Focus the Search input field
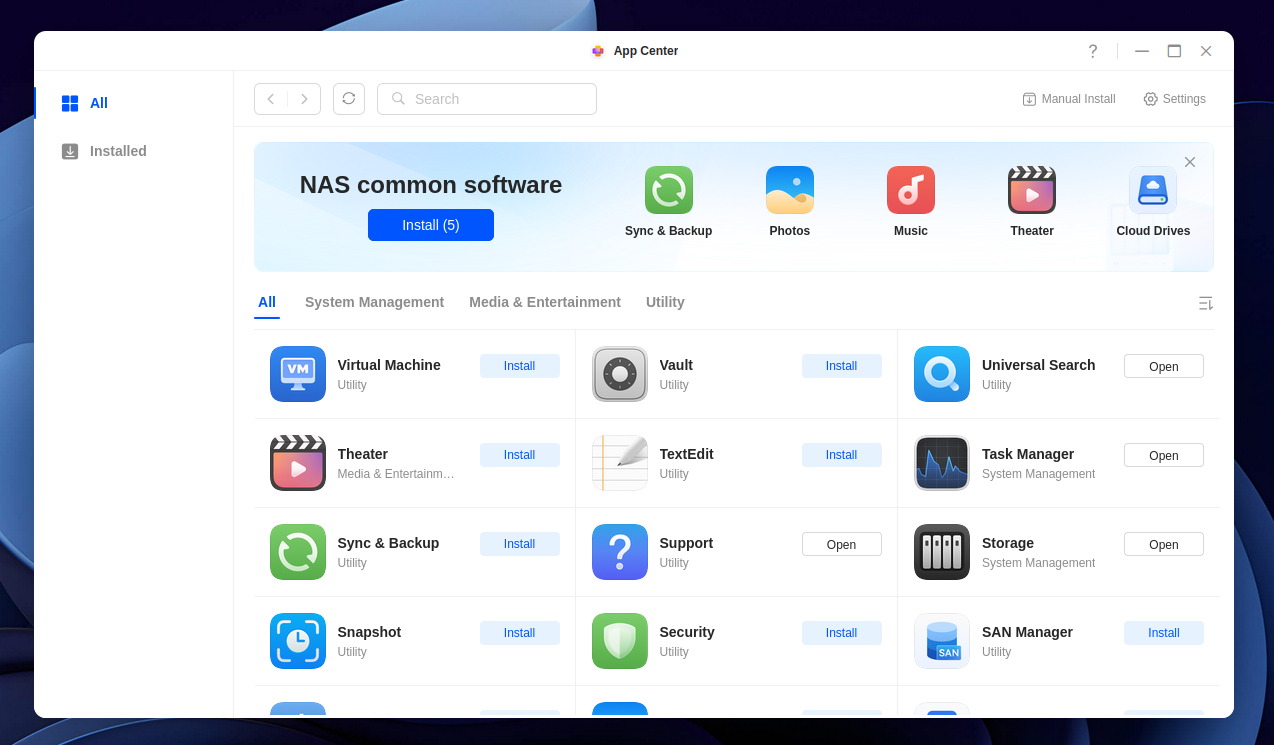The image size is (1274, 745). click(x=500, y=99)
